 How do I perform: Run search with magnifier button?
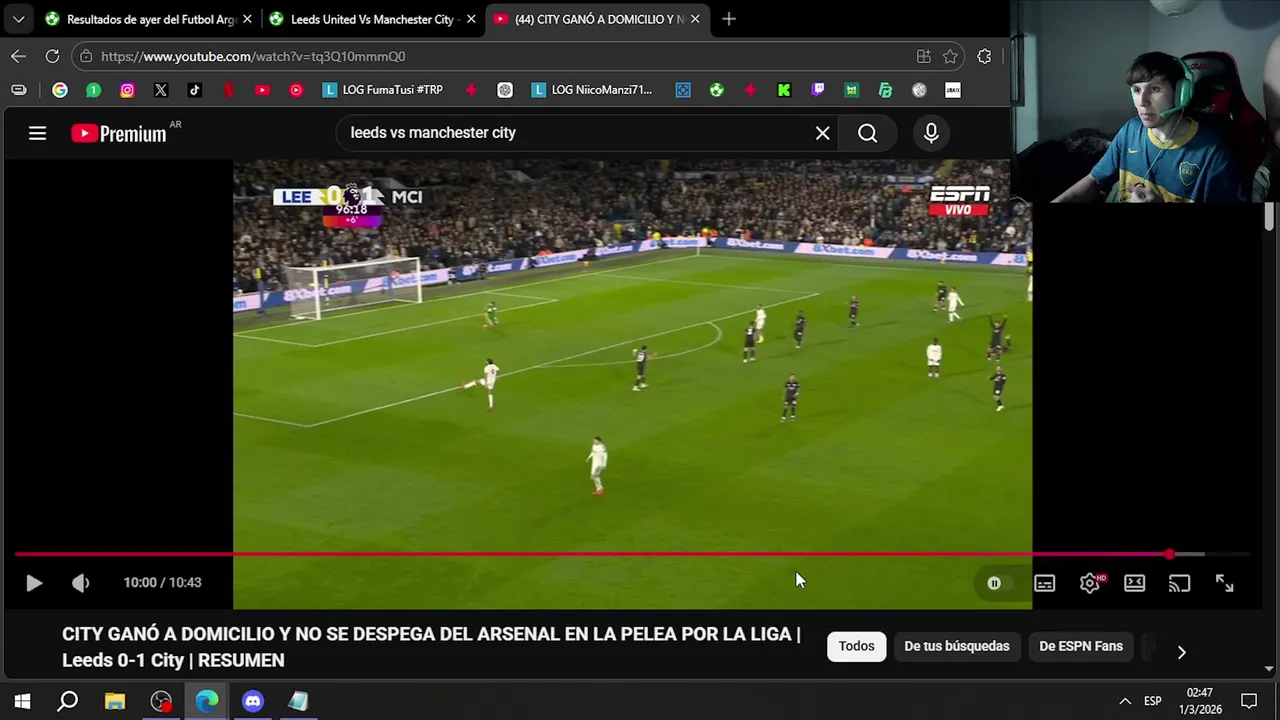(867, 133)
